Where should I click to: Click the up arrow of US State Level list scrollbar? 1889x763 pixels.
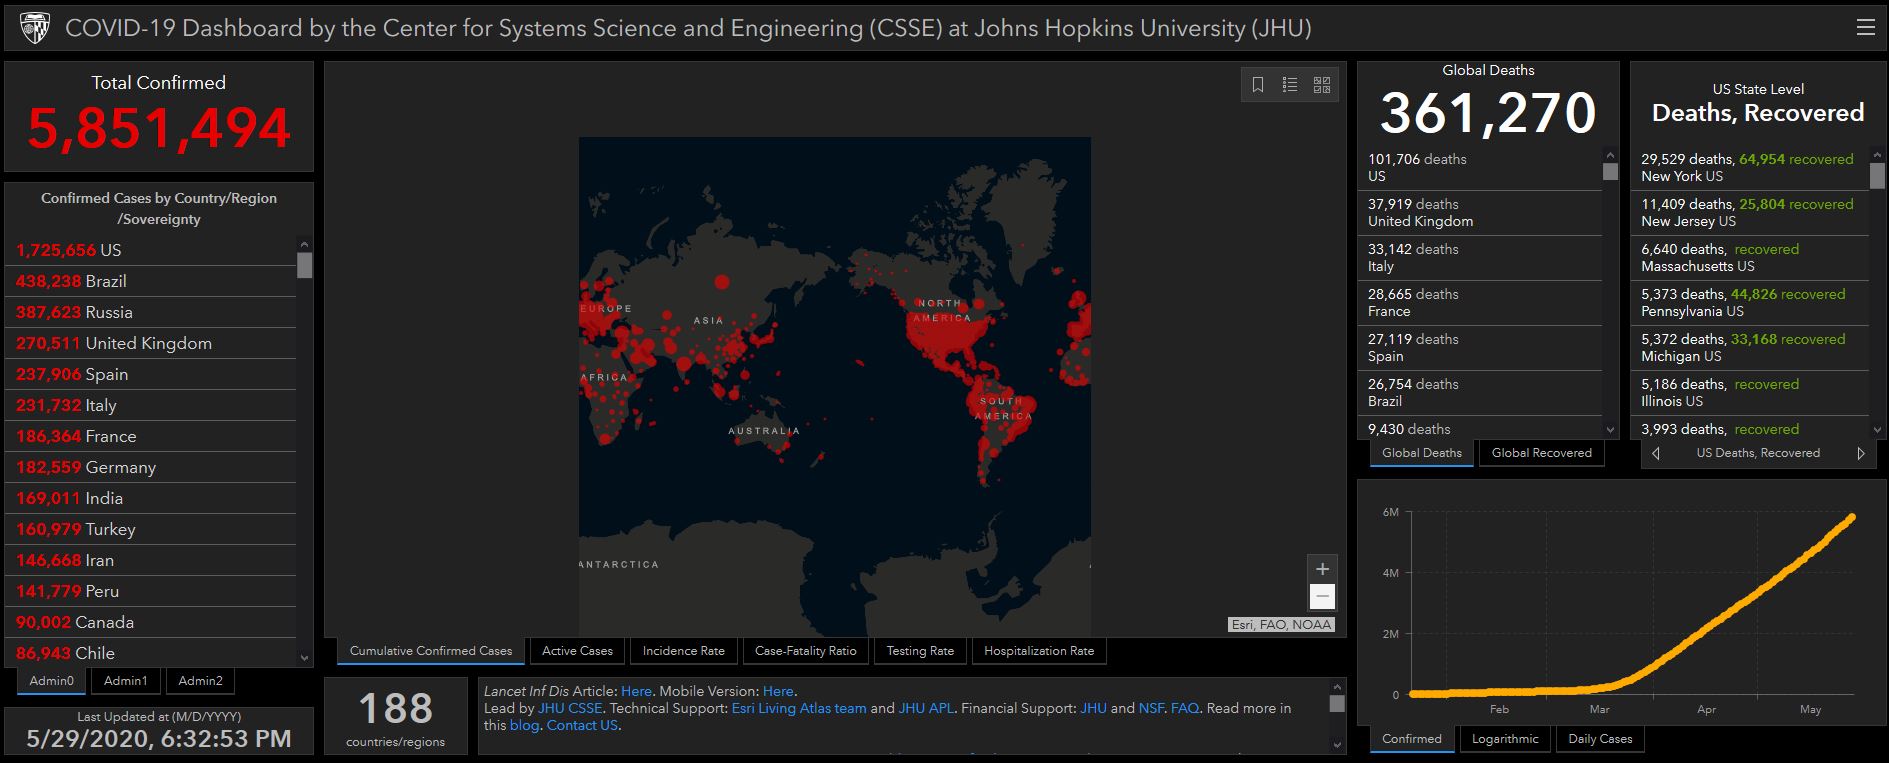(1877, 155)
